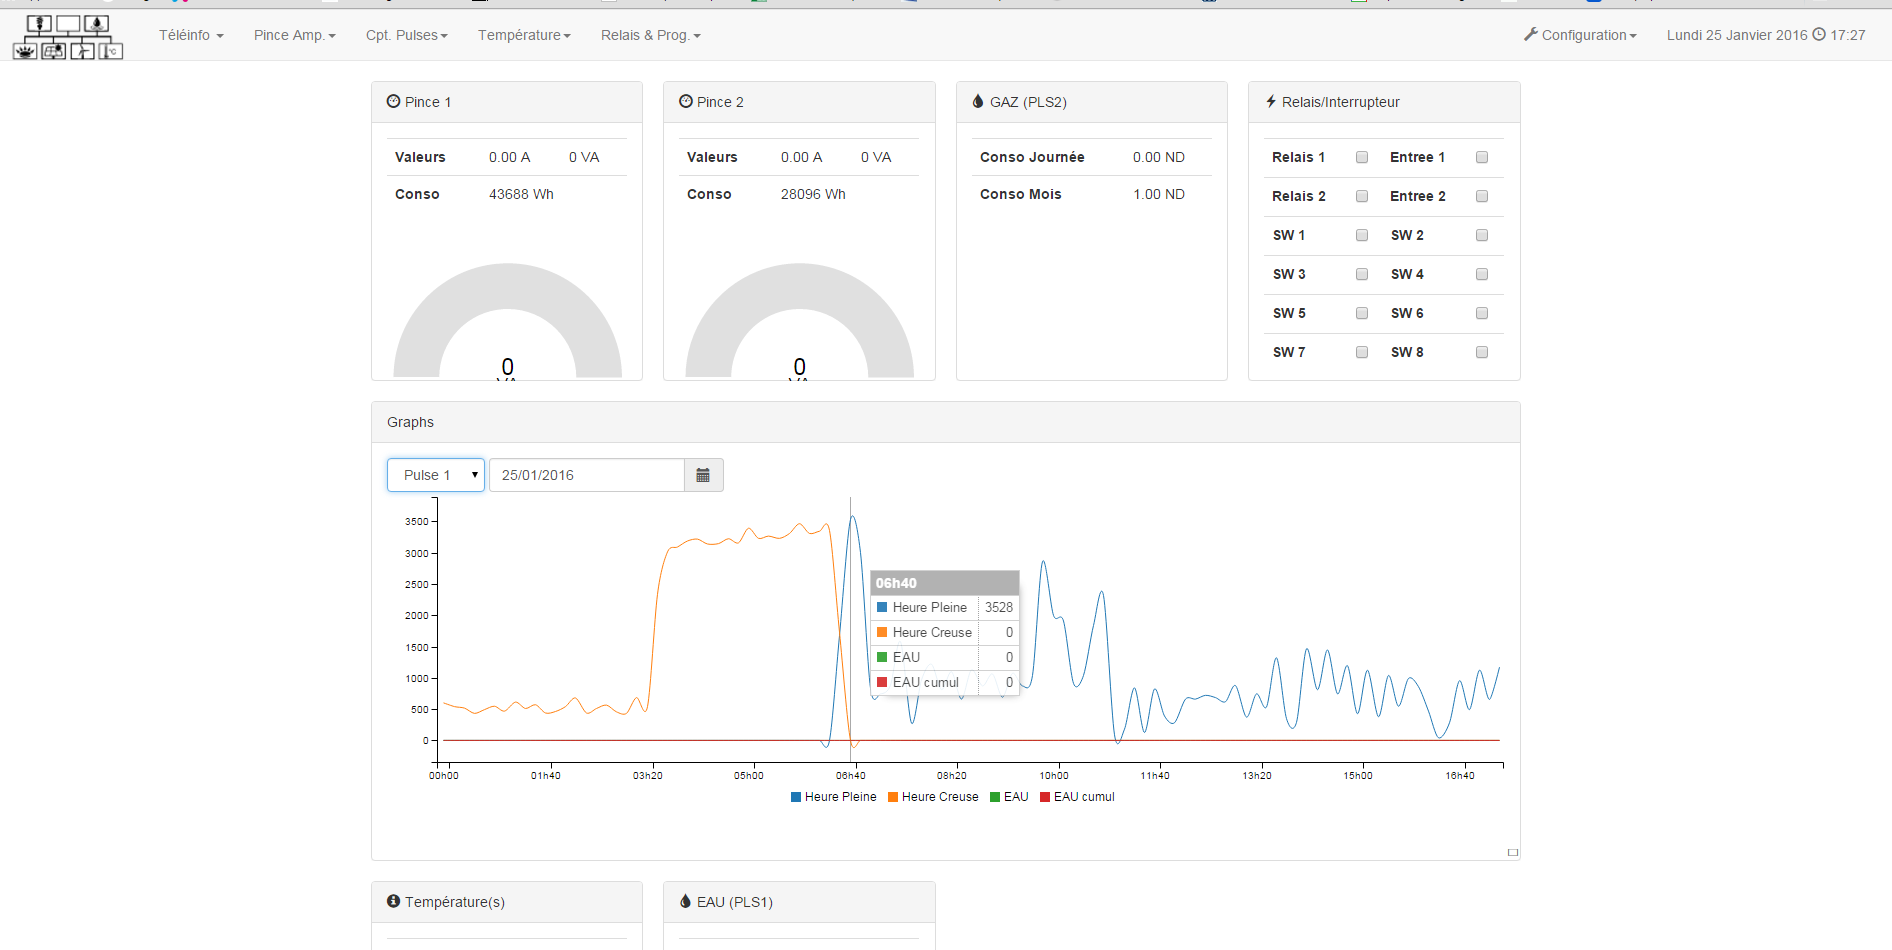Click the clock icon beside 17:27

coord(1819,35)
